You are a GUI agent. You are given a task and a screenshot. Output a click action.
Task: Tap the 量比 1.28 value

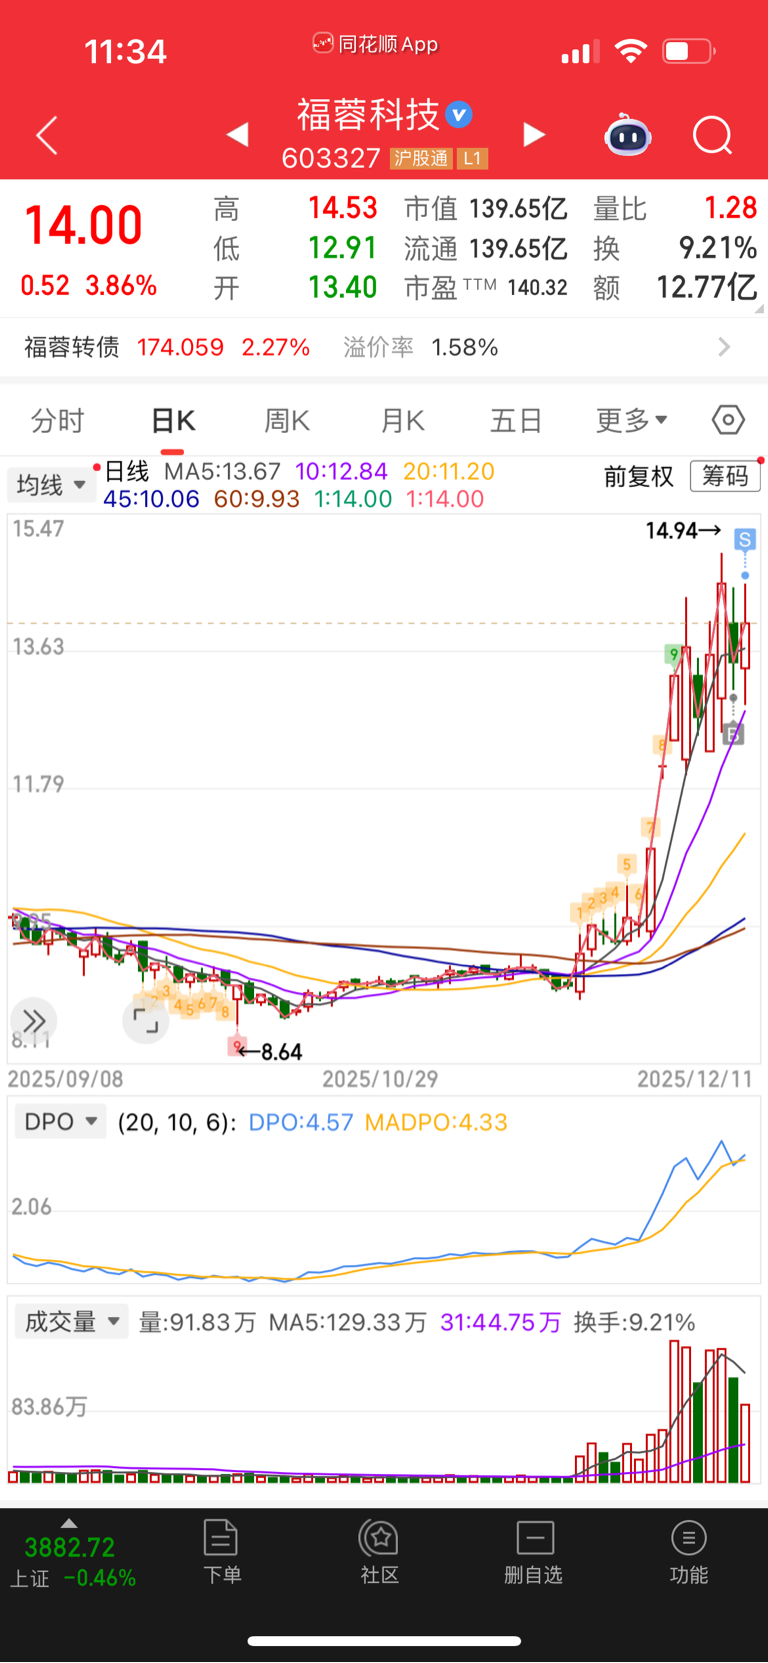click(x=730, y=208)
